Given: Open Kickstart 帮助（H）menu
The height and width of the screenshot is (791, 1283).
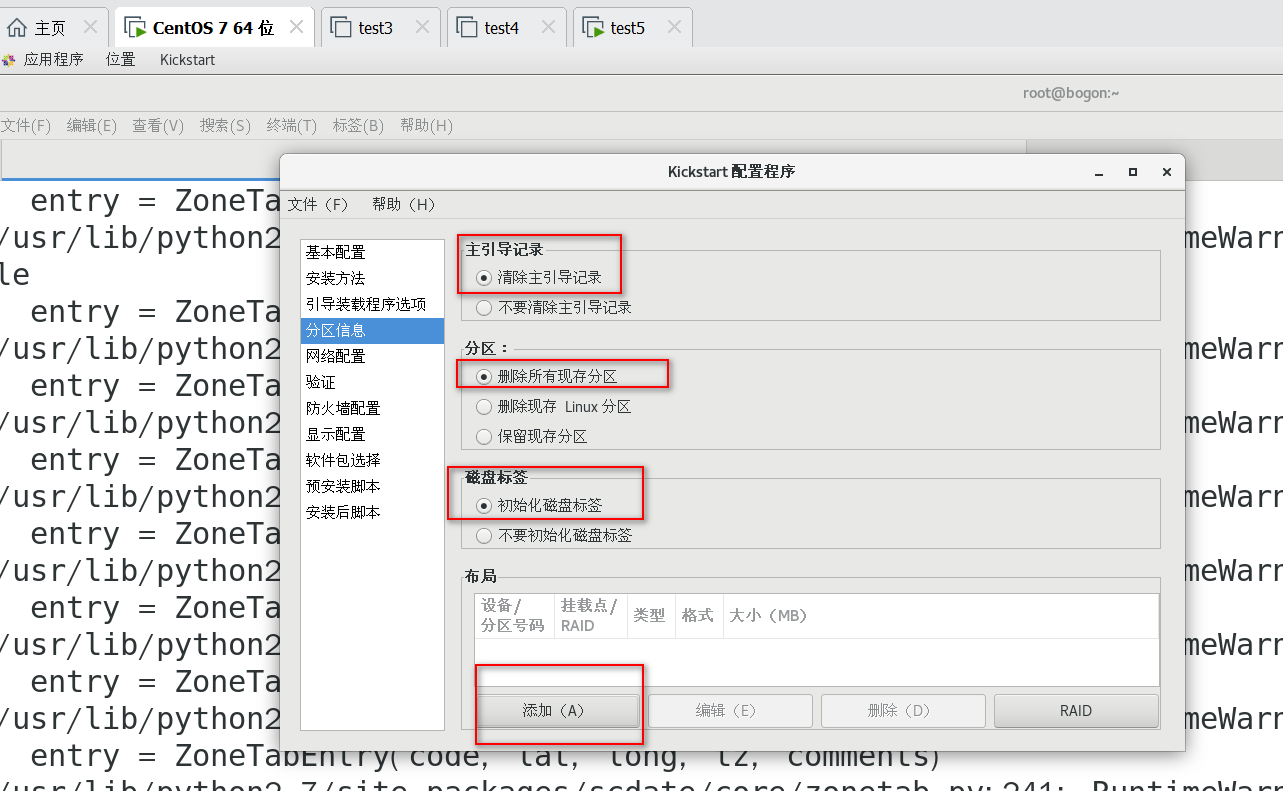Looking at the screenshot, I should tap(404, 204).
